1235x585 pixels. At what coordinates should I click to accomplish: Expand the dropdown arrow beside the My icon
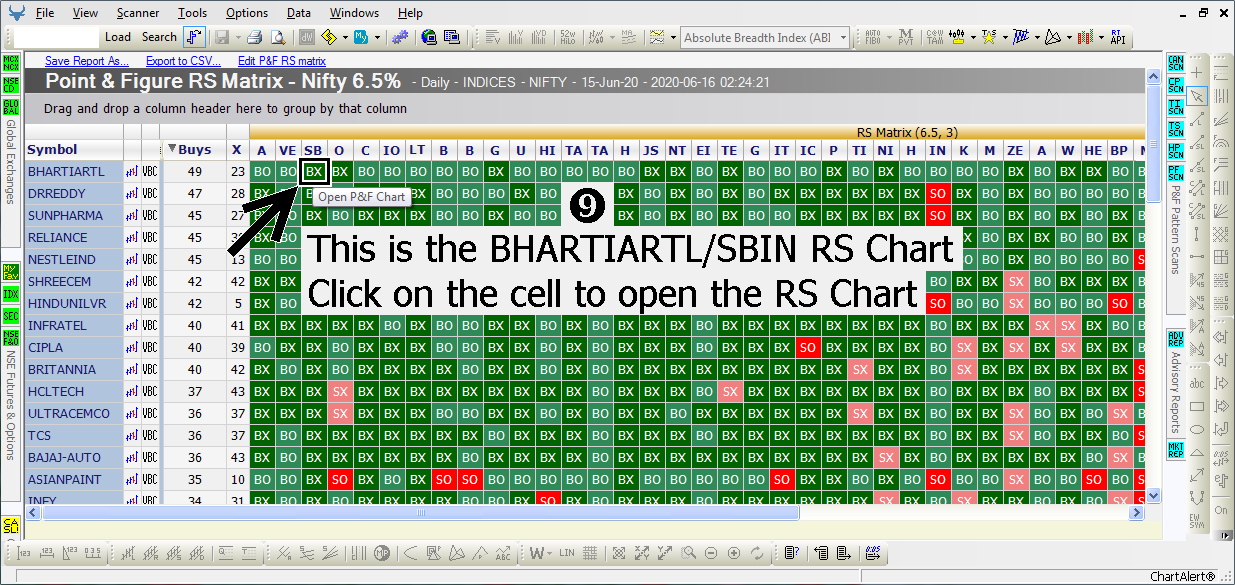[x=376, y=37]
